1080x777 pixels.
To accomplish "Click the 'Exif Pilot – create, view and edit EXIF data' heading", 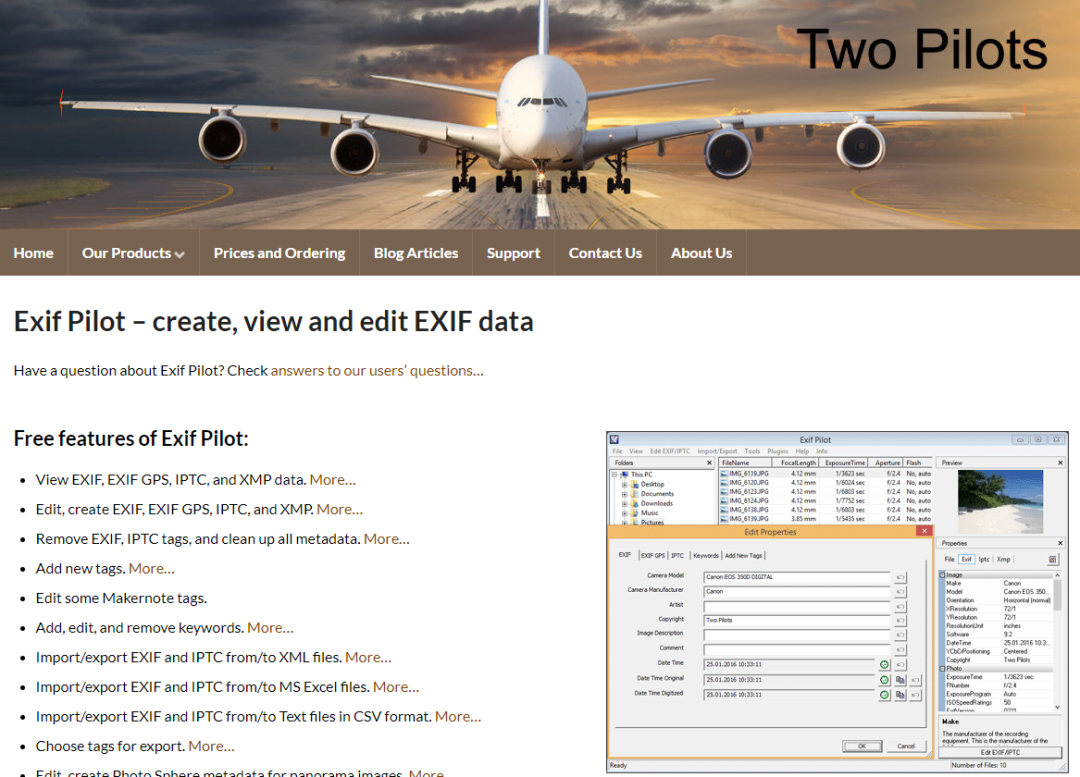I will tap(273, 322).
